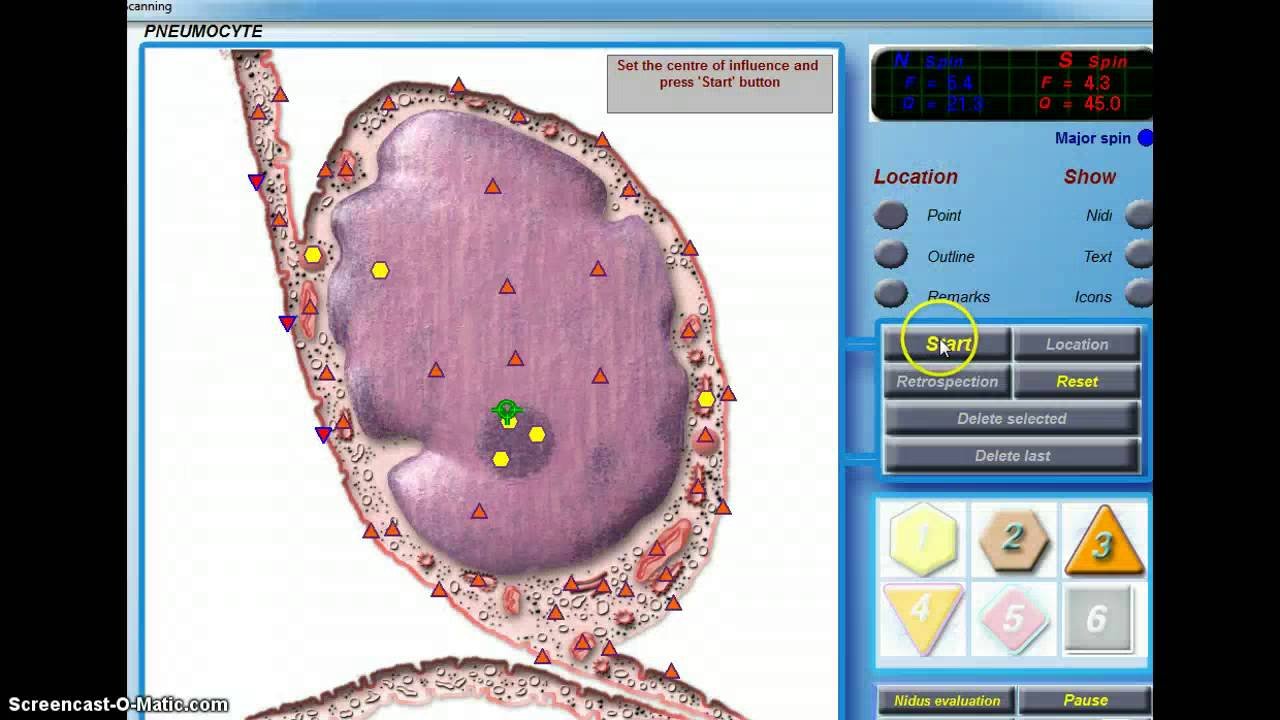Select Point location mode
1280x720 pixels.
(x=890, y=215)
